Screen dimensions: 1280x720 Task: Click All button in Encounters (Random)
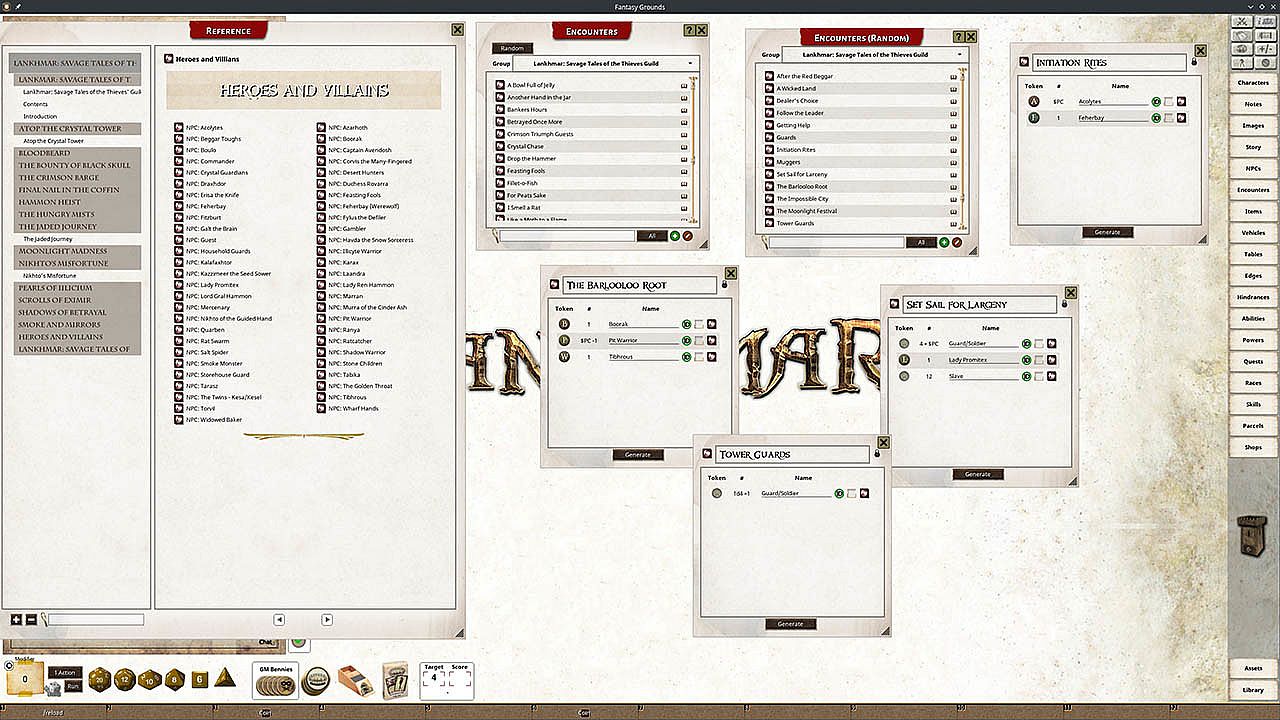click(x=921, y=242)
